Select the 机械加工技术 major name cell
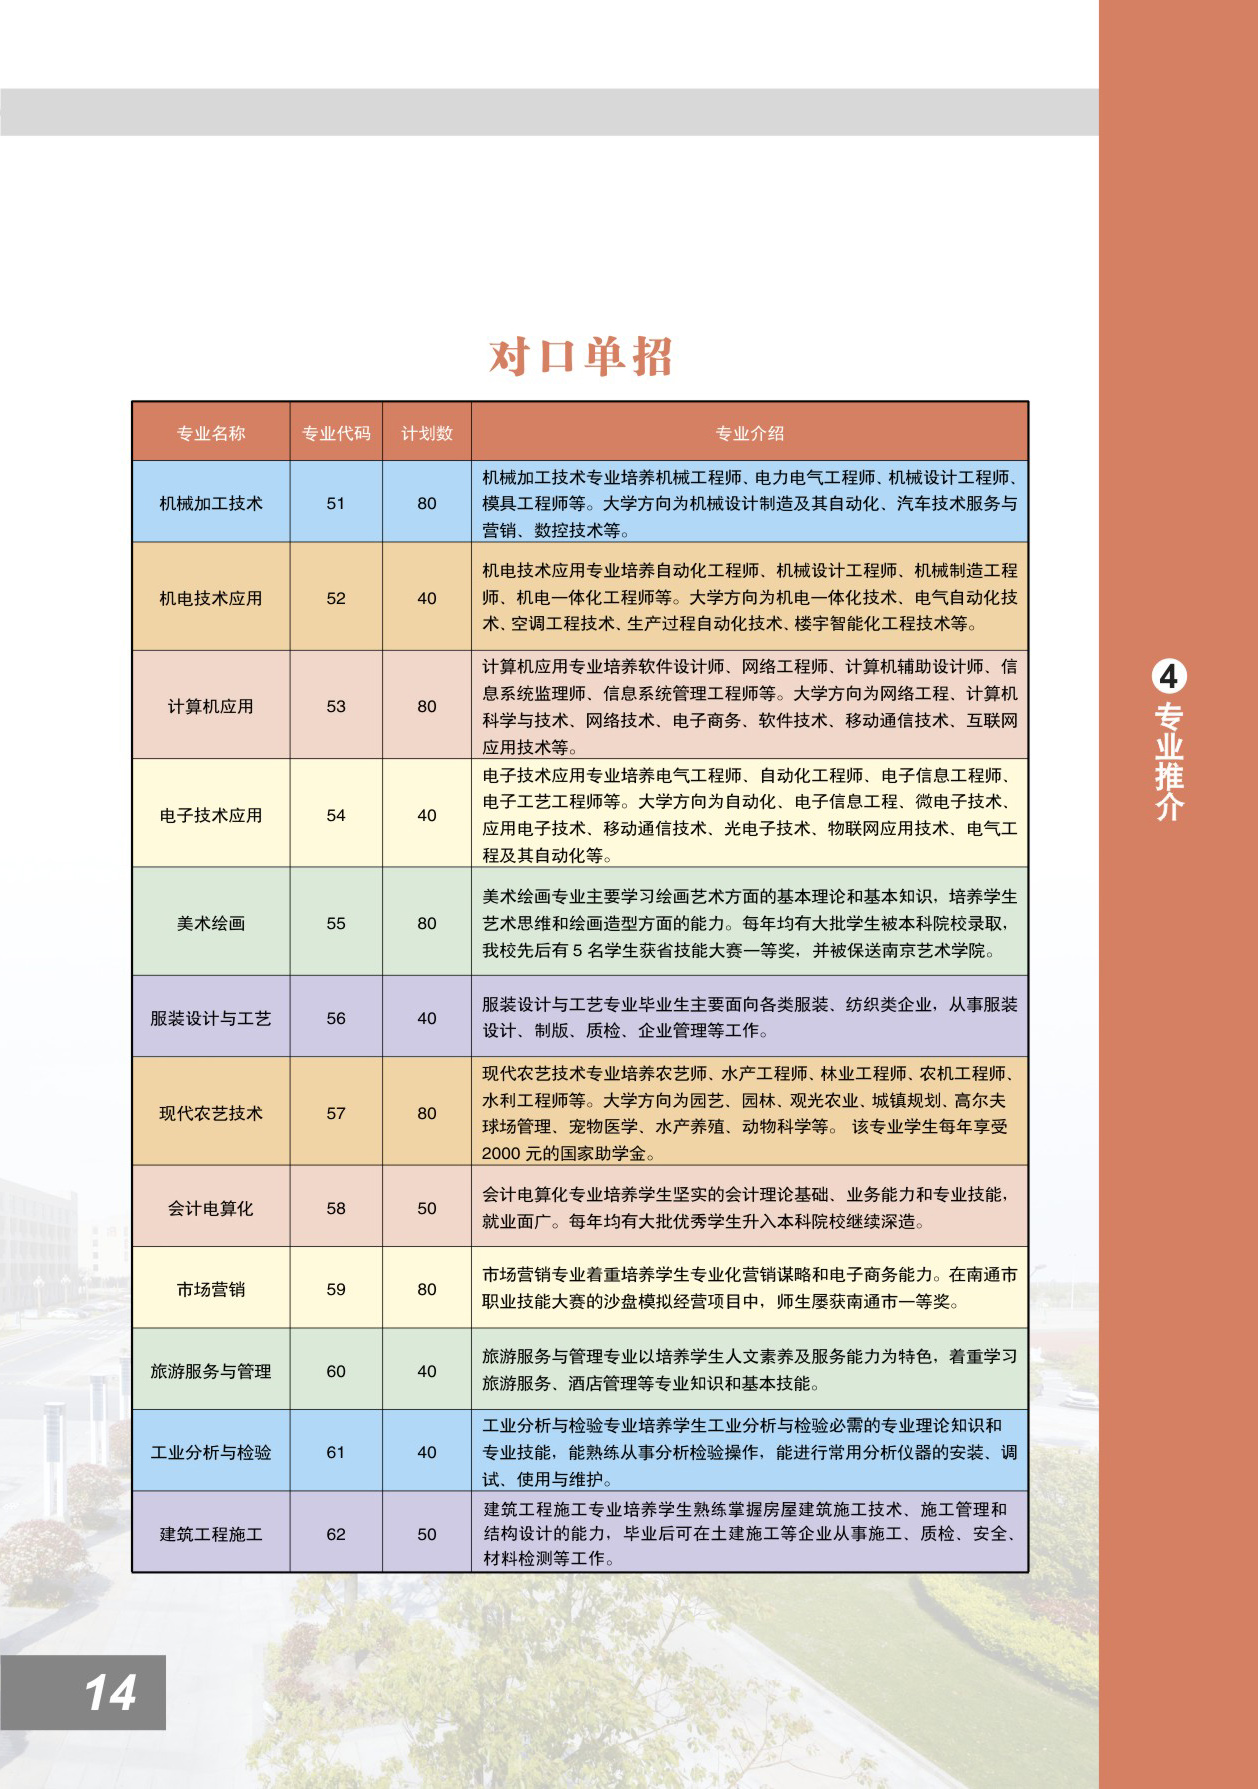The height and width of the screenshot is (1789, 1258). pyautogui.click(x=211, y=503)
